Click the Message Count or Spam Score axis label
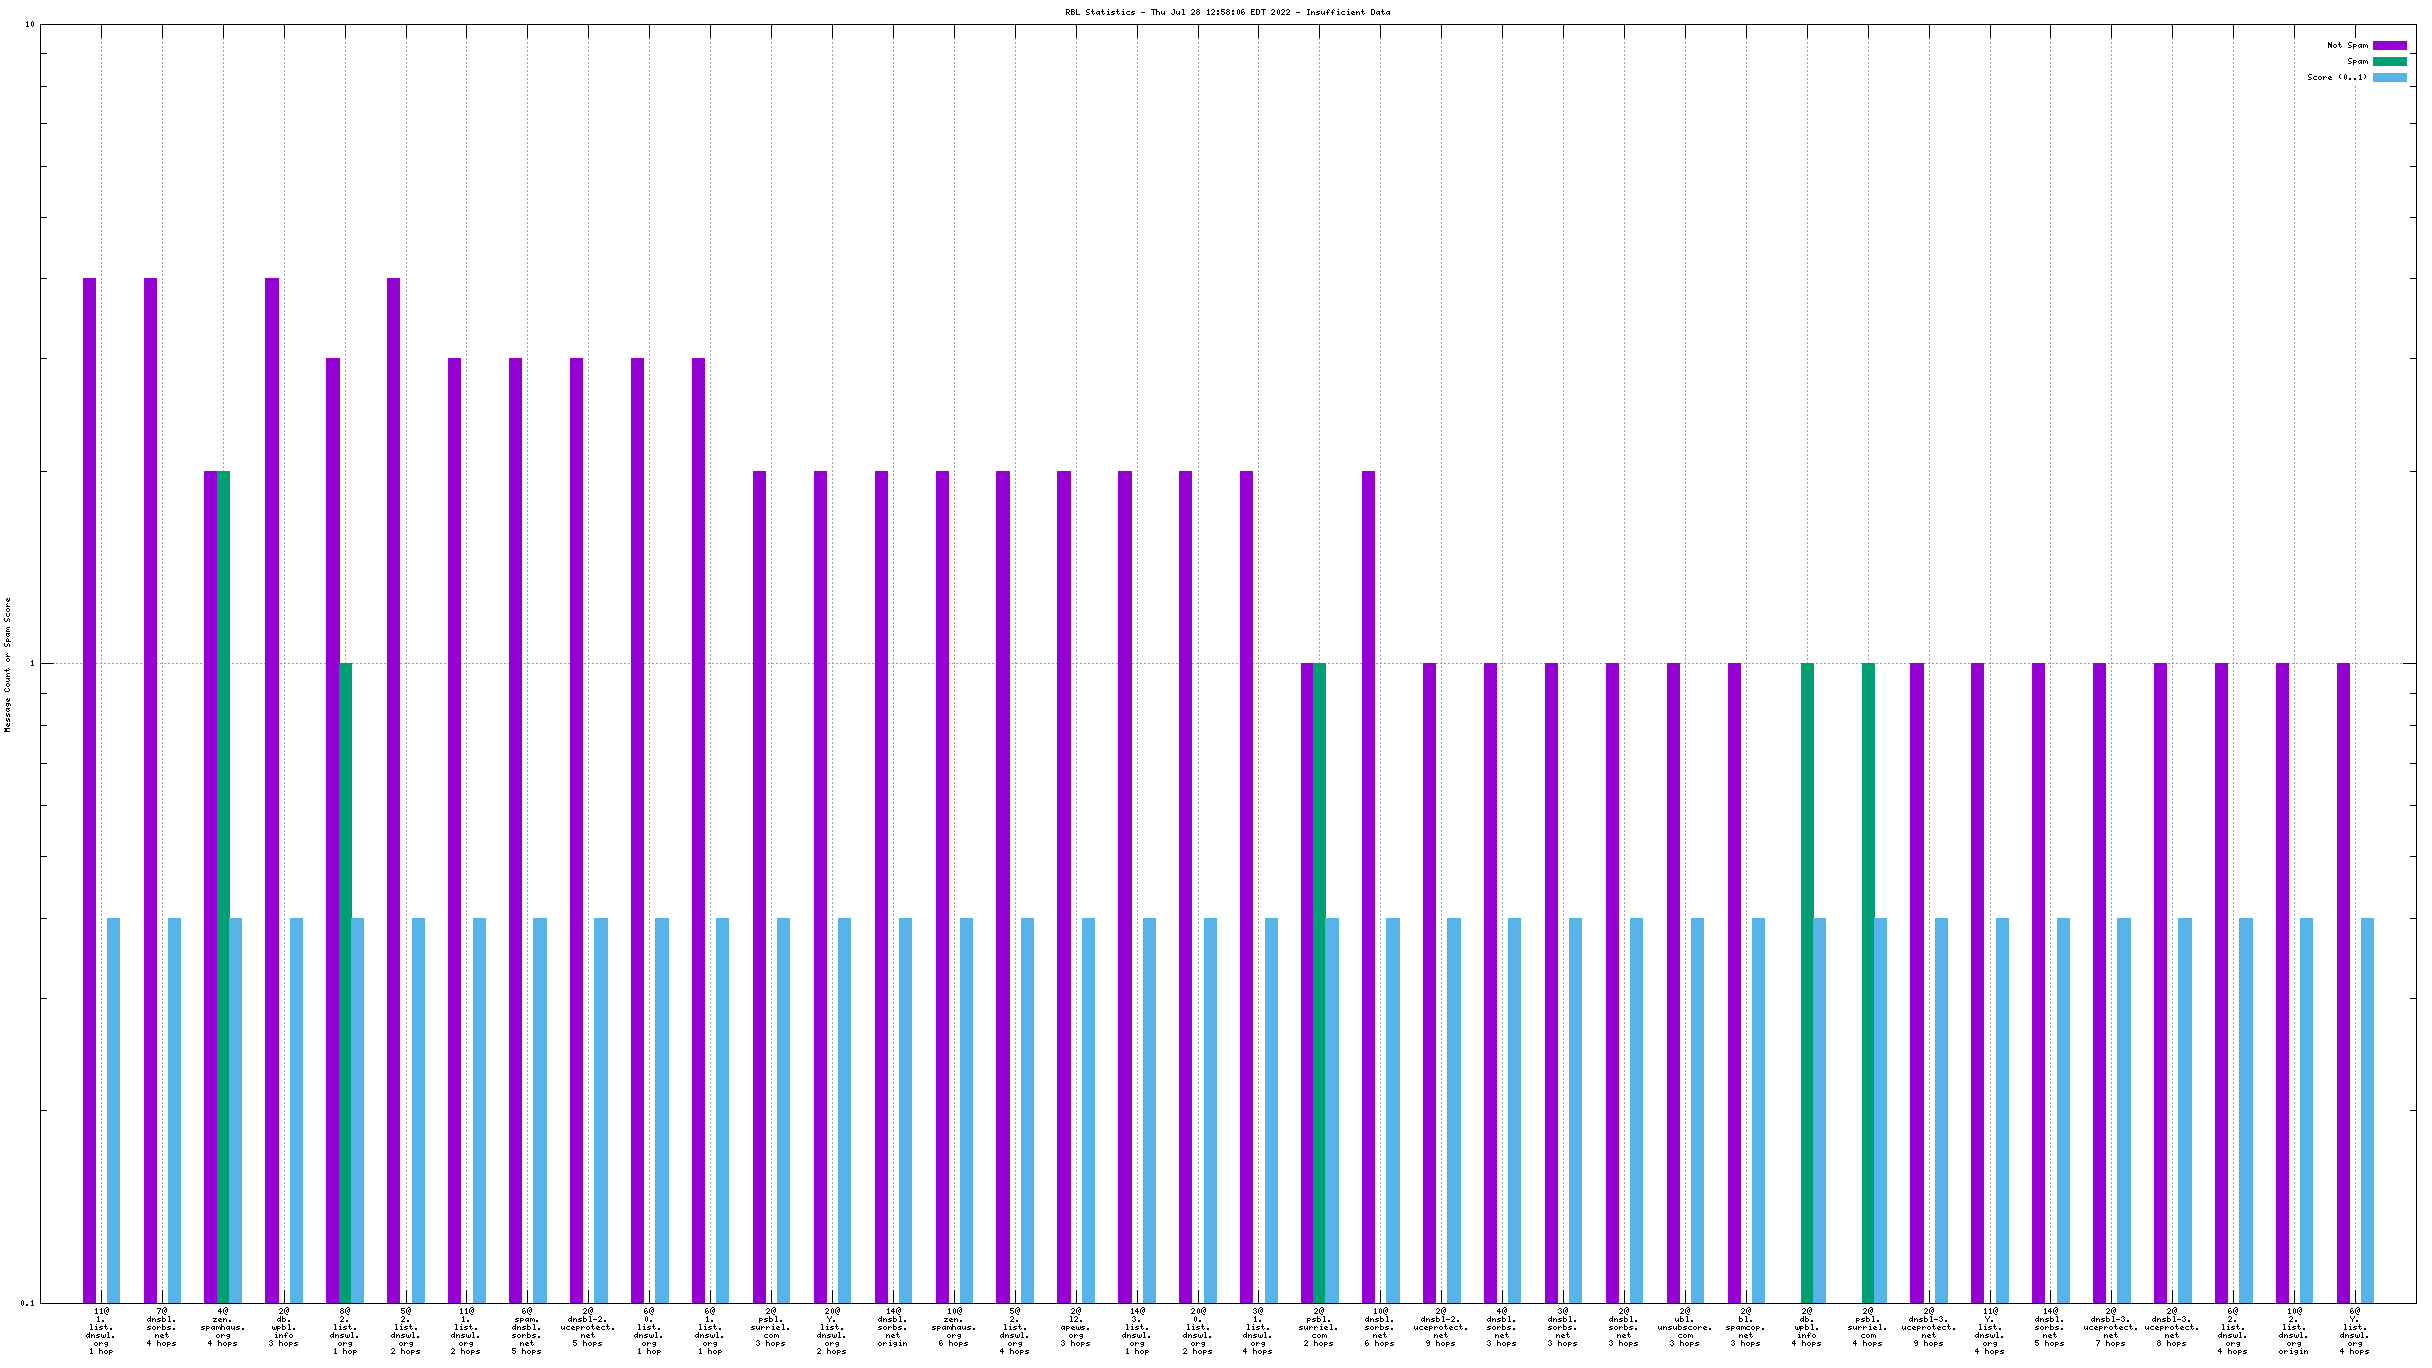Viewport: 2432px width, 1368px height. [8, 665]
